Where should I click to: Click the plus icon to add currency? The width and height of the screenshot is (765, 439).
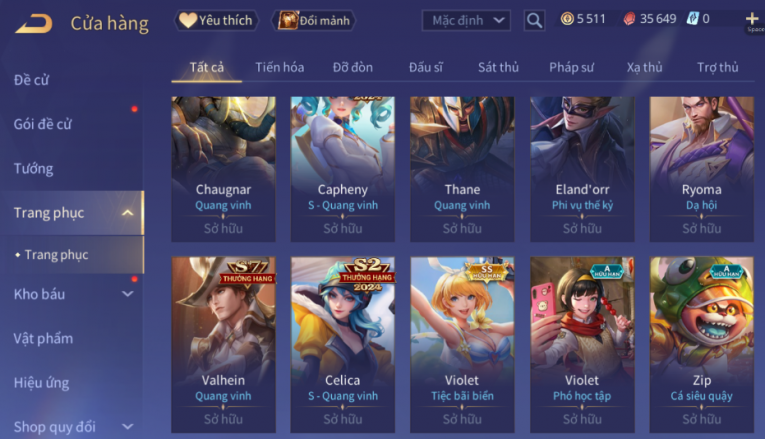click(752, 19)
